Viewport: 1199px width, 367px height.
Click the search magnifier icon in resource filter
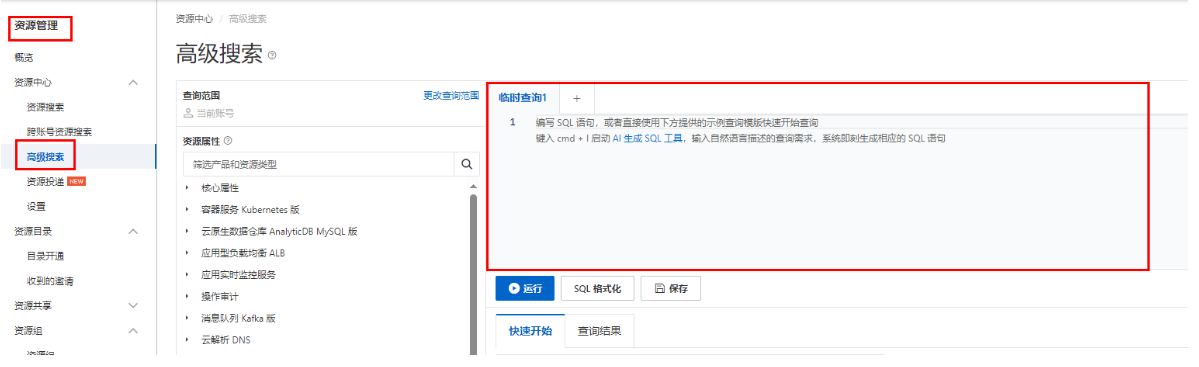(466, 164)
